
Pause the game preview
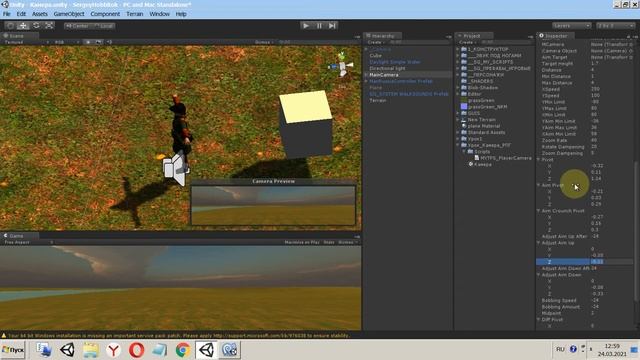[319, 26]
